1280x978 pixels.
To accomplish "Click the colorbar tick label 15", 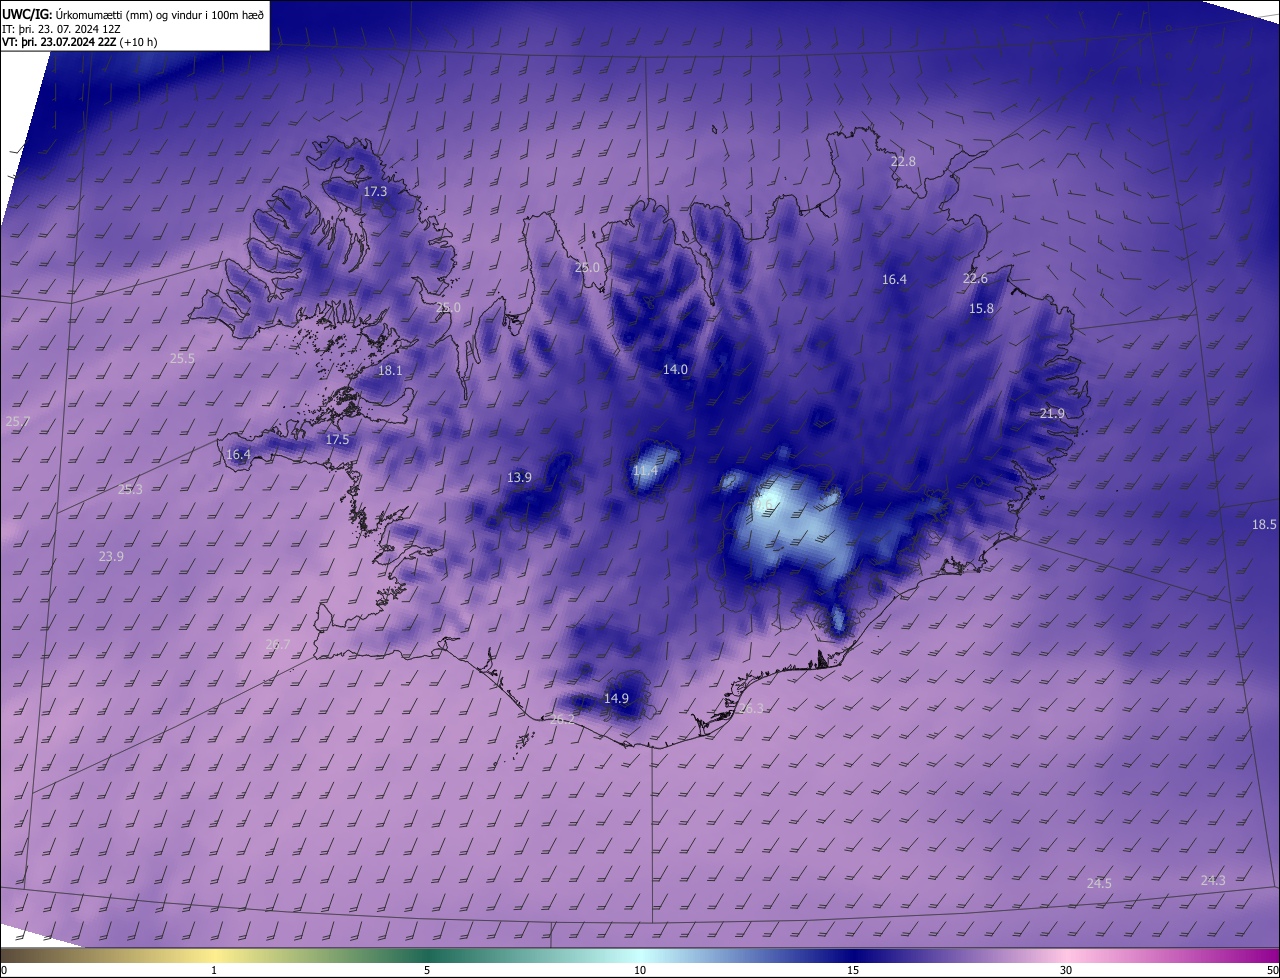I will 853,970.
